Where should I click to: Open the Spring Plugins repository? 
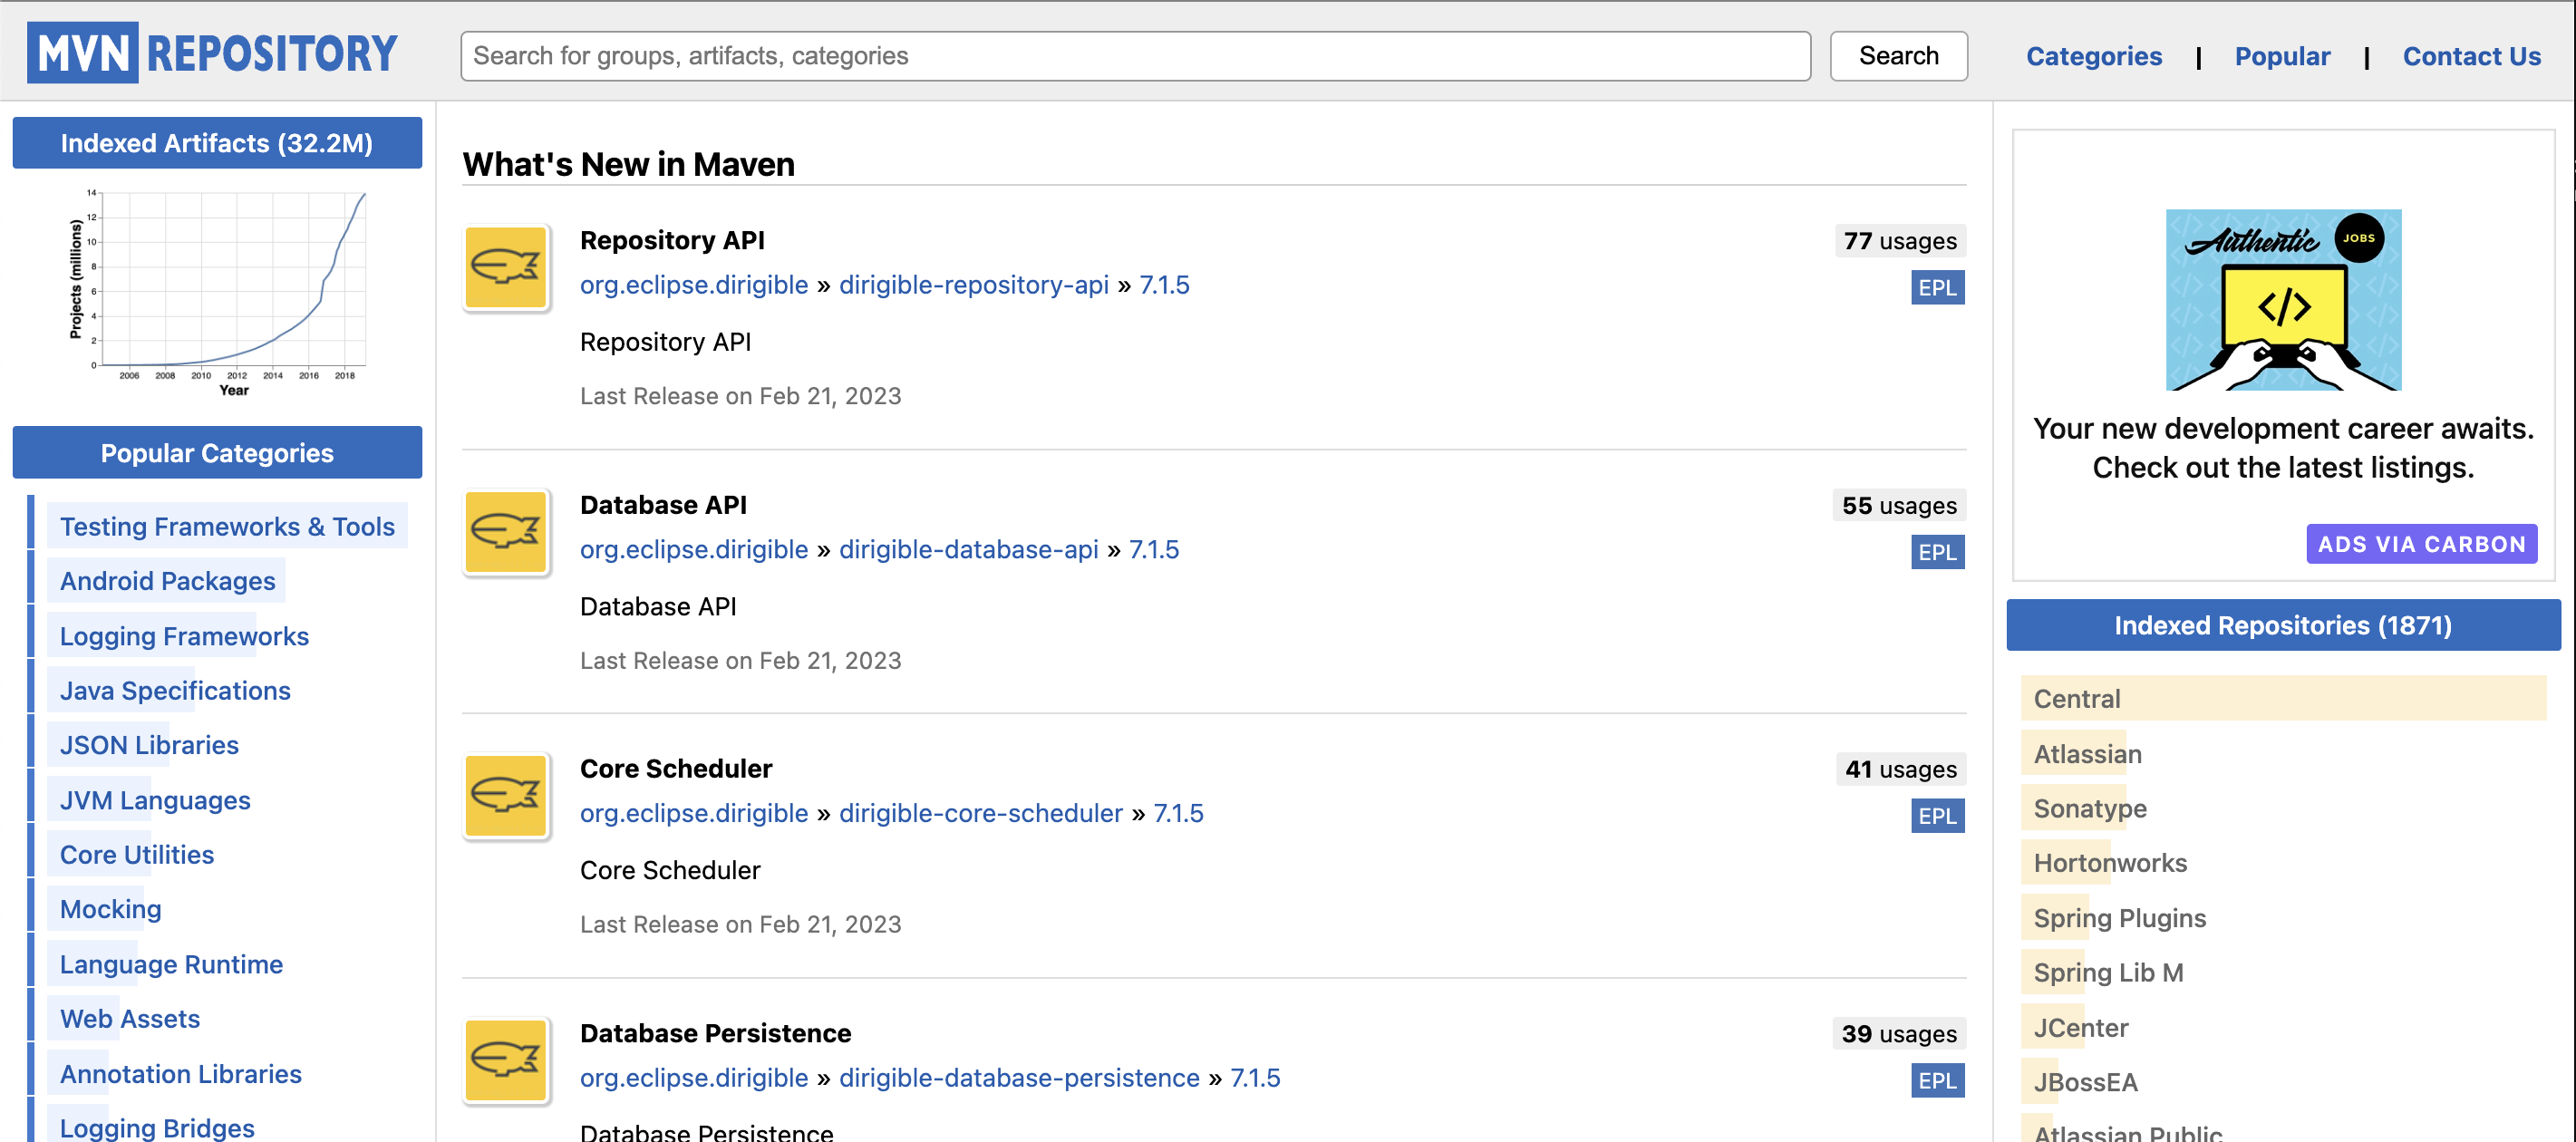(x=2119, y=917)
